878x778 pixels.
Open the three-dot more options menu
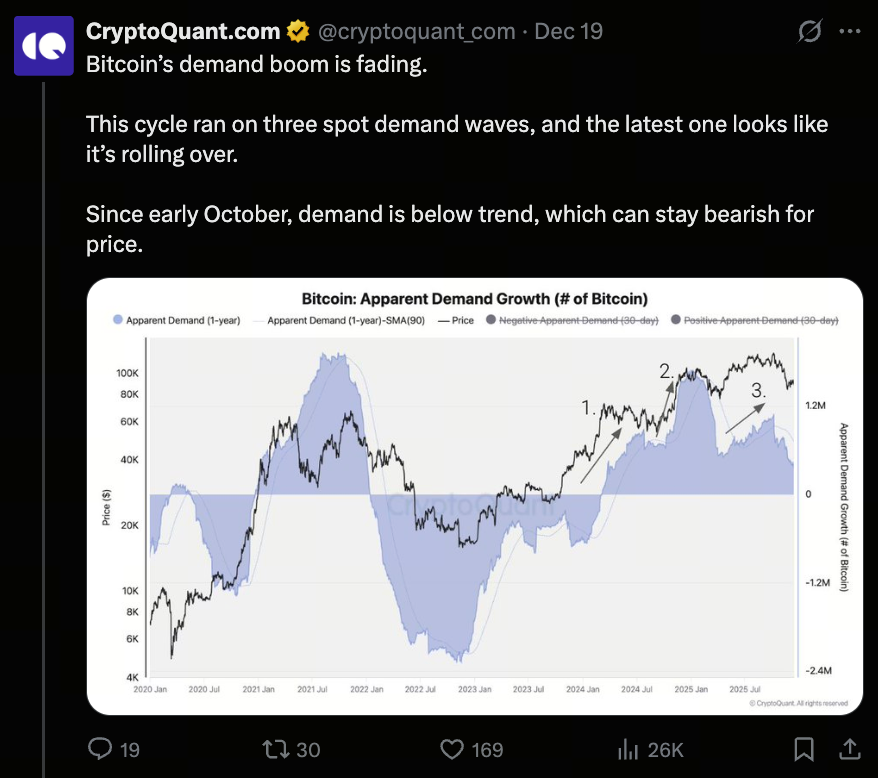849,32
